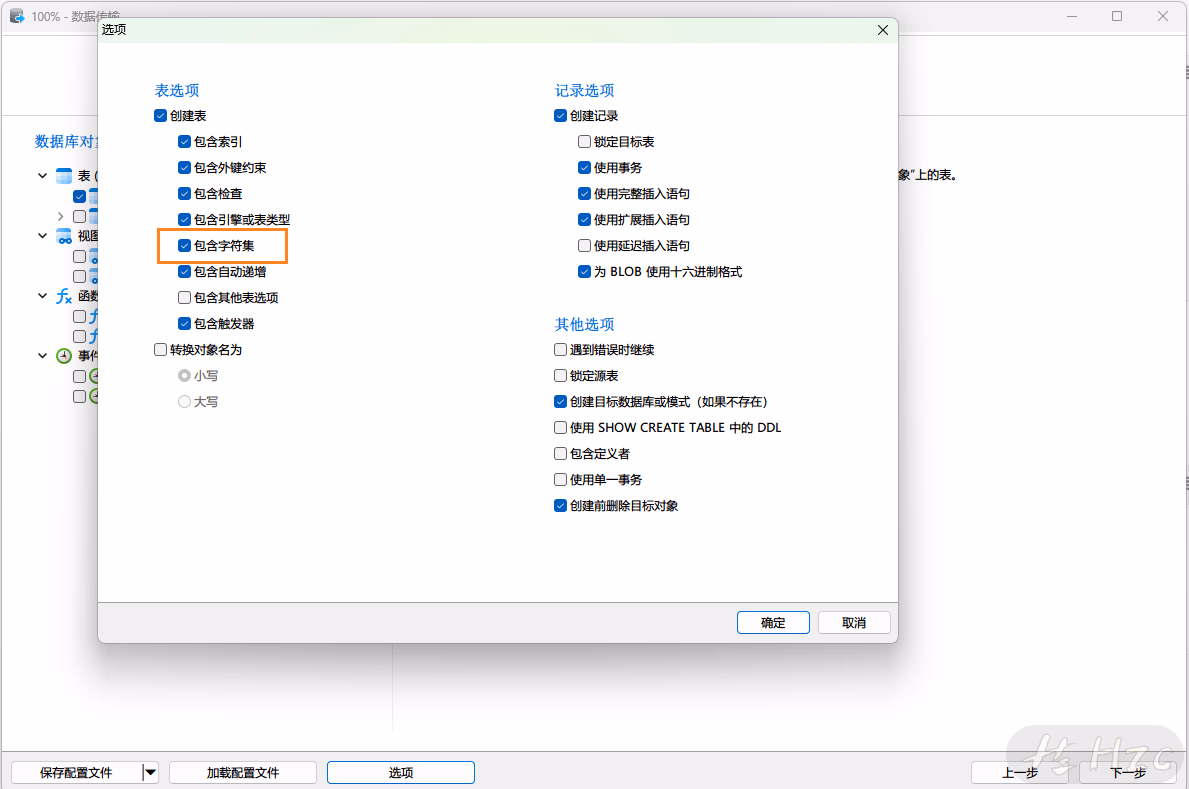Toggle 创建前删除目标对象 checkbox
Image resolution: width=1189 pixels, height=789 pixels.
(560, 505)
